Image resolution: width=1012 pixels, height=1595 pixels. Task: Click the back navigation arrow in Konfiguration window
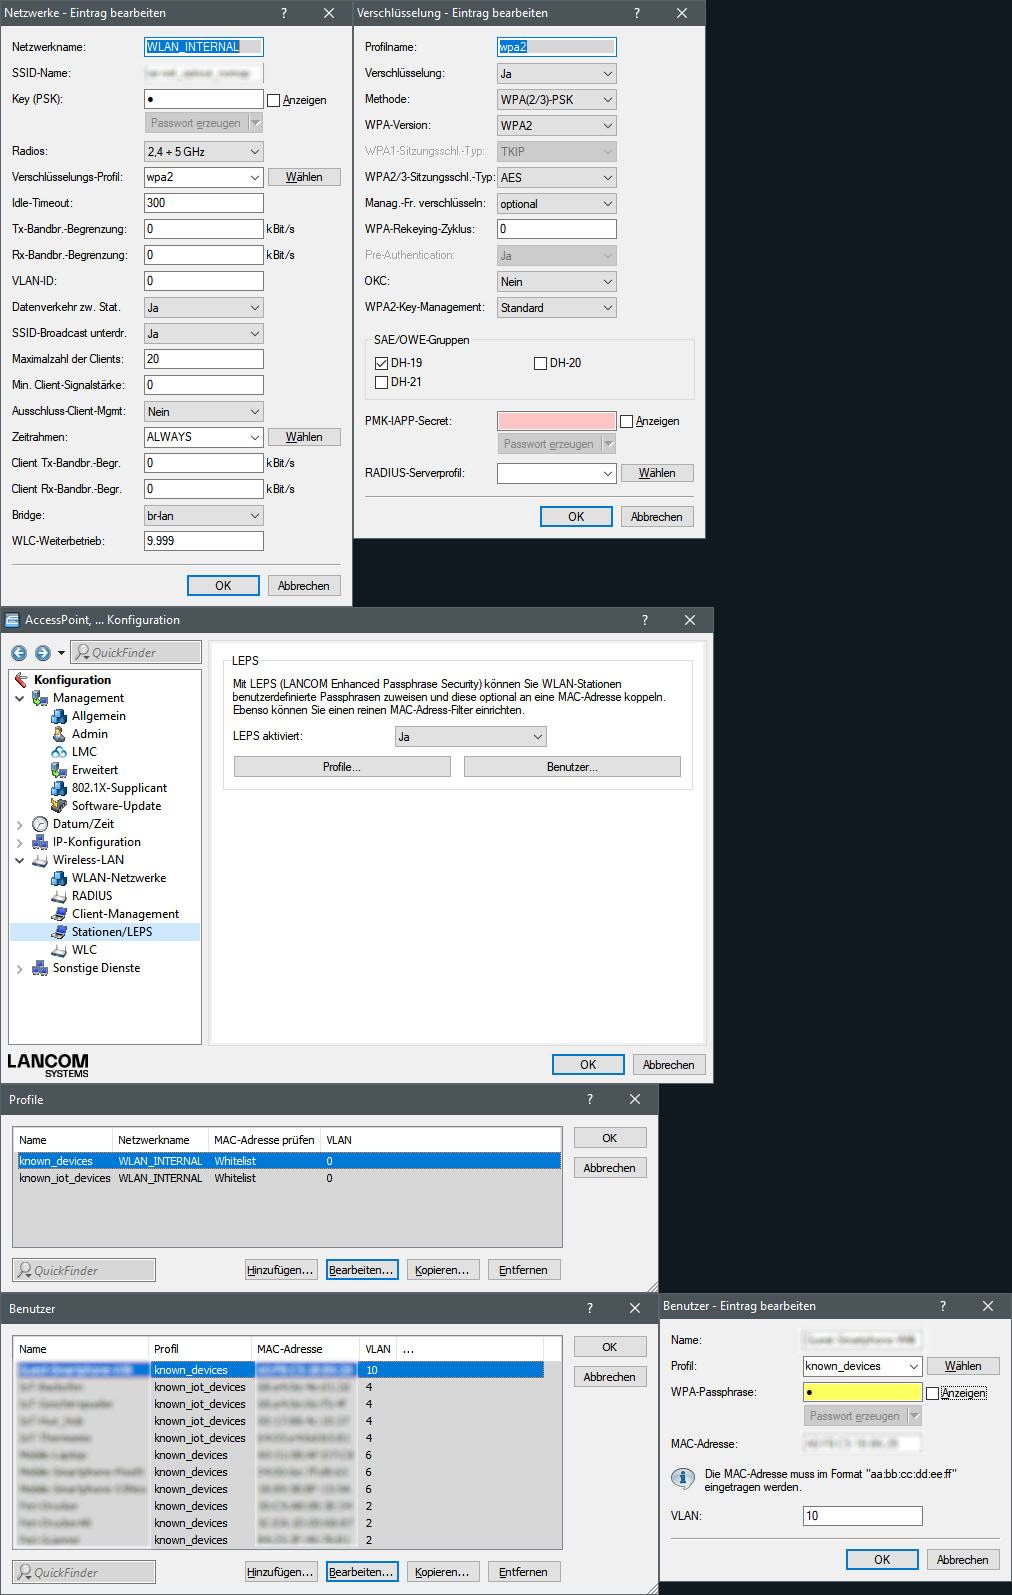pyautogui.click(x=19, y=653)
